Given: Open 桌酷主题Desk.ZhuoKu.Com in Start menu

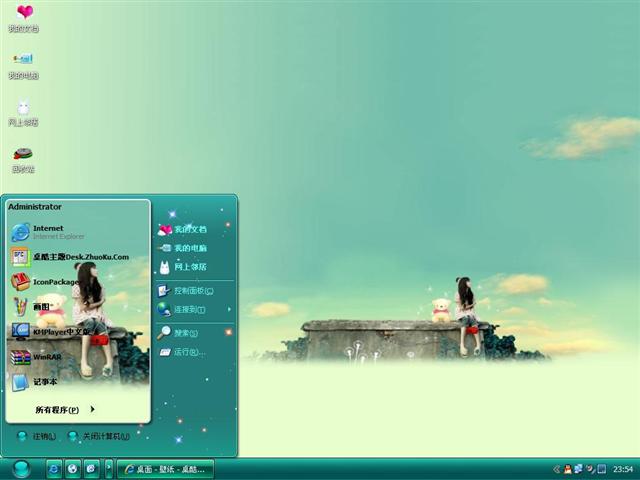Looking at the screenshot, I should [70, 257].
